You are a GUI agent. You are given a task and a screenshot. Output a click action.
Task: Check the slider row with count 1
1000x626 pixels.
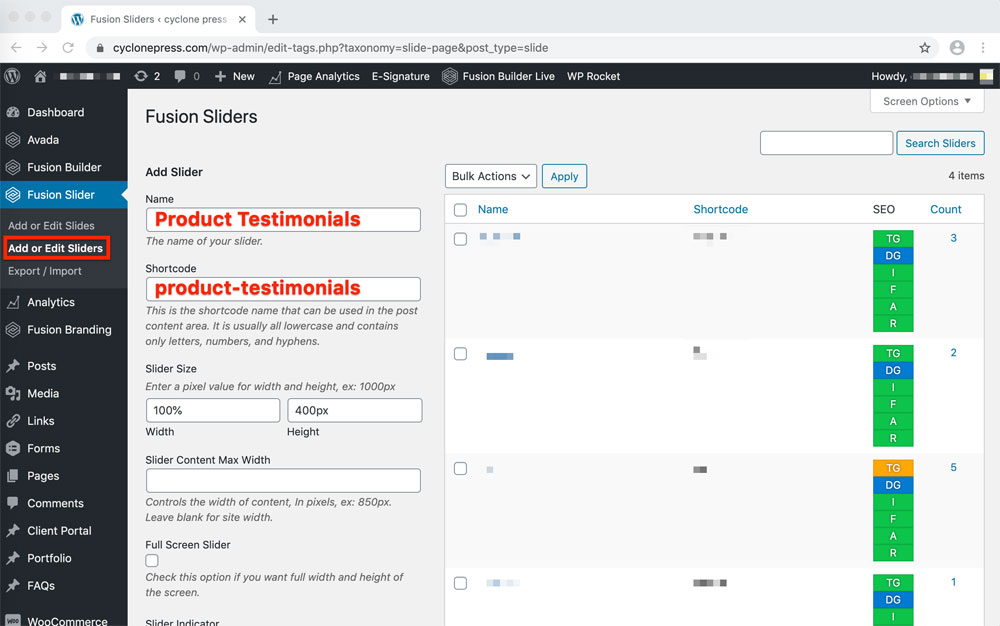[x=460, y=583]
